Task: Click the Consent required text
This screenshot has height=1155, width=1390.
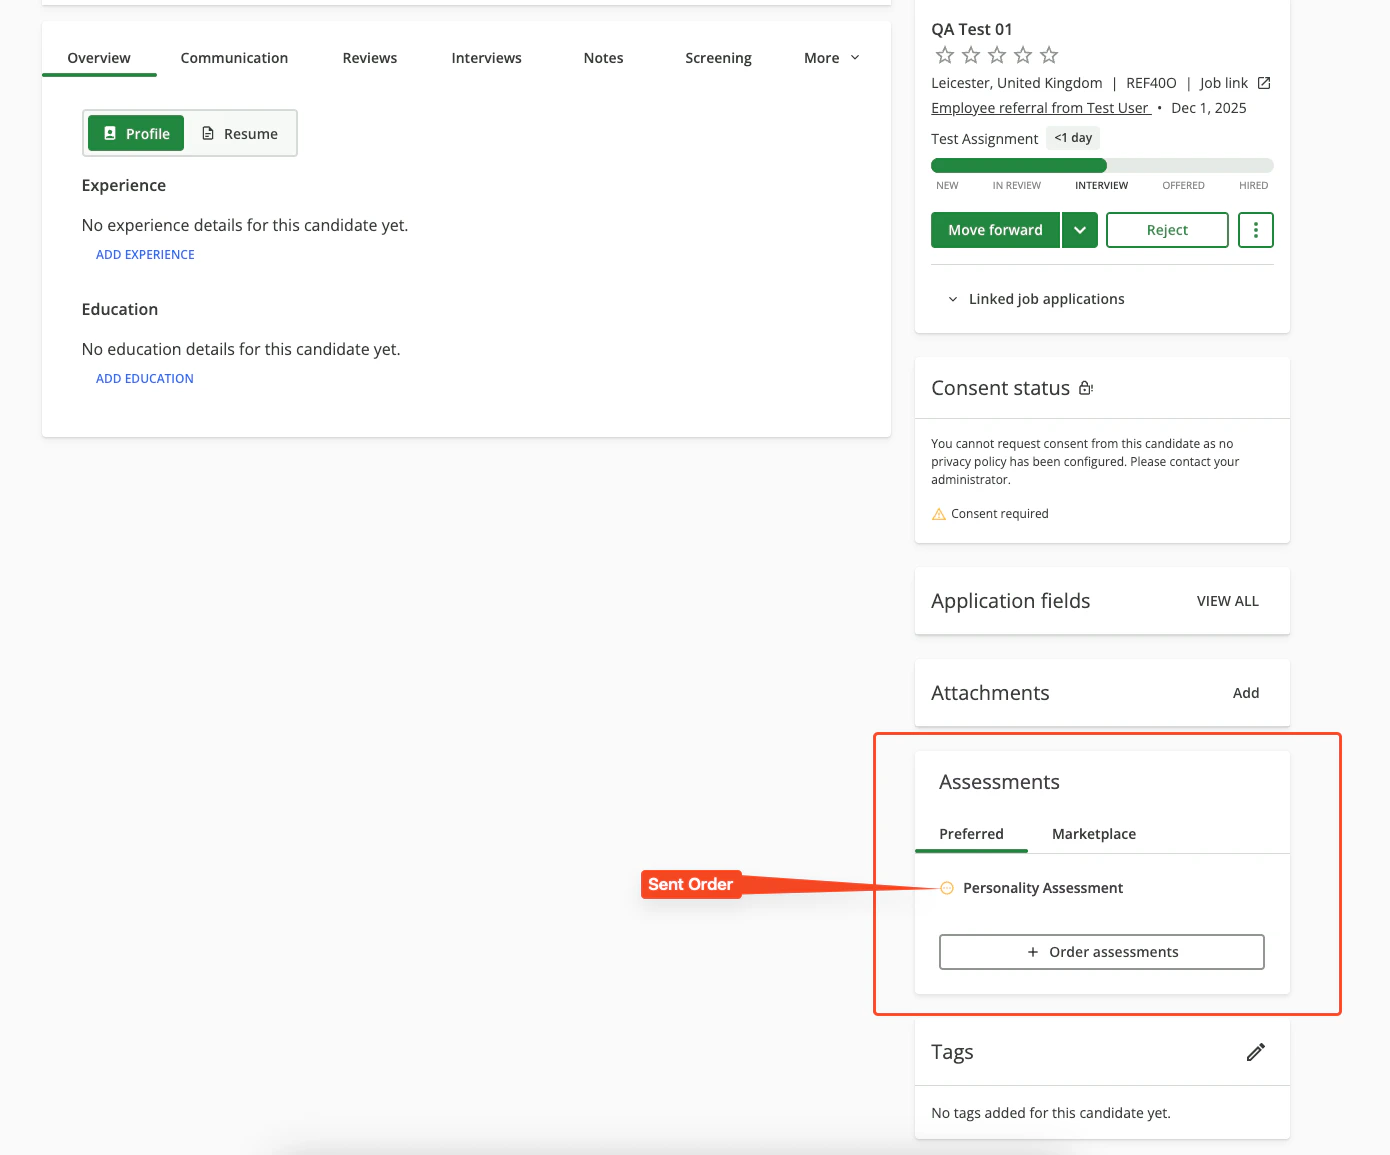Action: (x=1000, y=514)
